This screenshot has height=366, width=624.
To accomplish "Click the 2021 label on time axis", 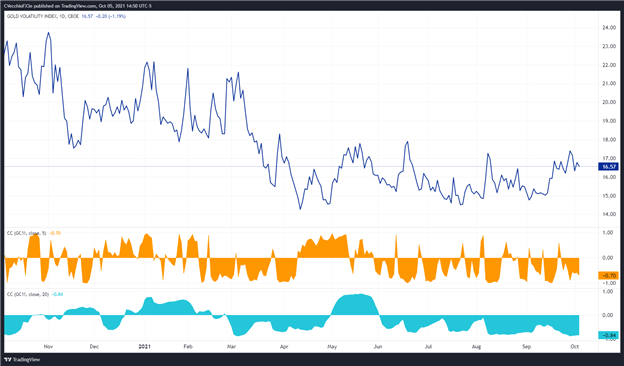I will (144, 347).
